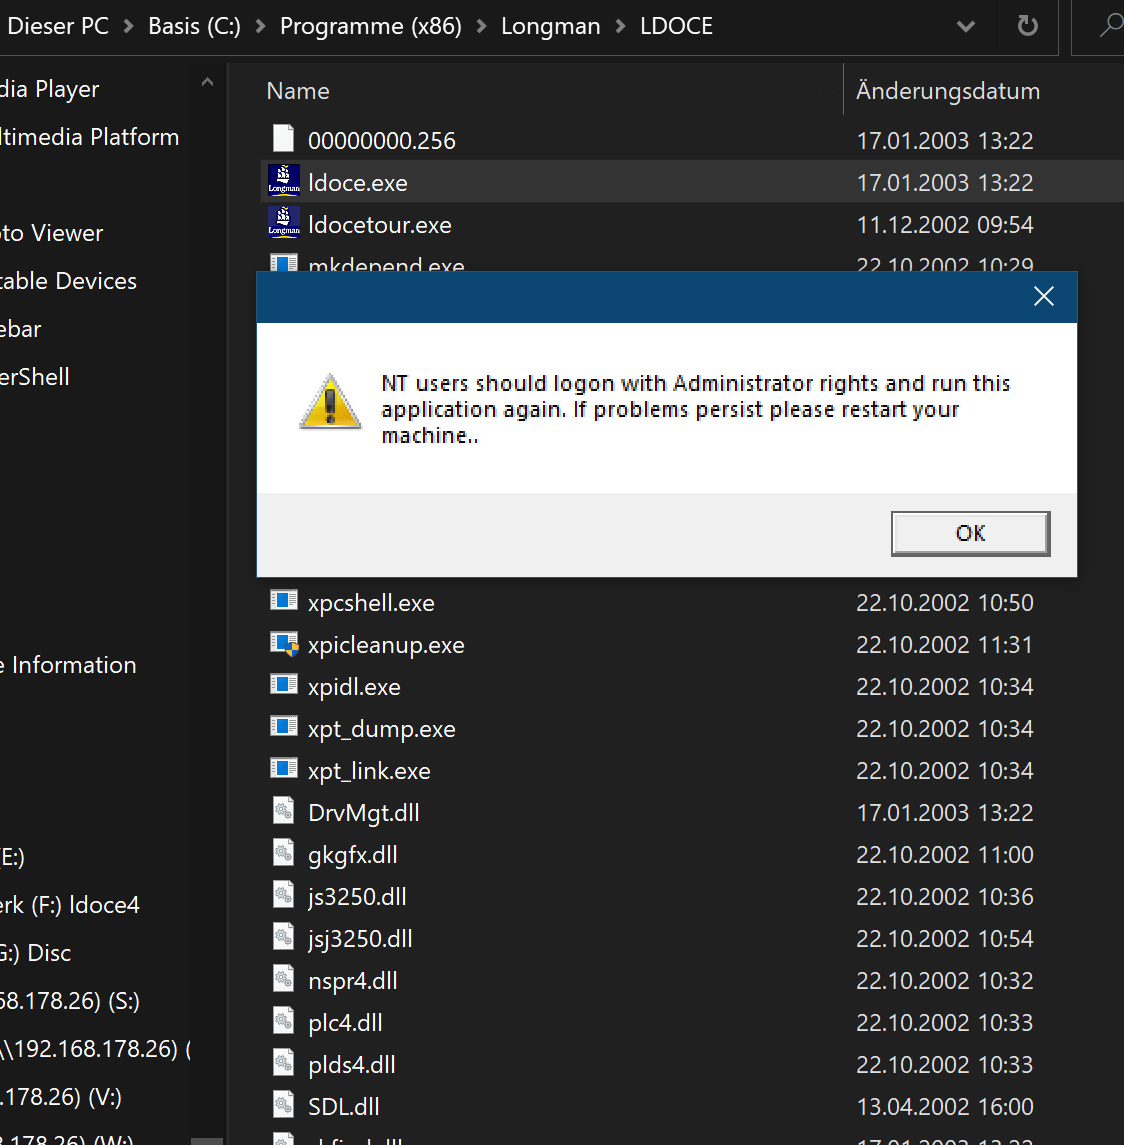Select file nspr4.dll
The height and width of the screenshot is (1145, 1124).
(x=353, y=981)
